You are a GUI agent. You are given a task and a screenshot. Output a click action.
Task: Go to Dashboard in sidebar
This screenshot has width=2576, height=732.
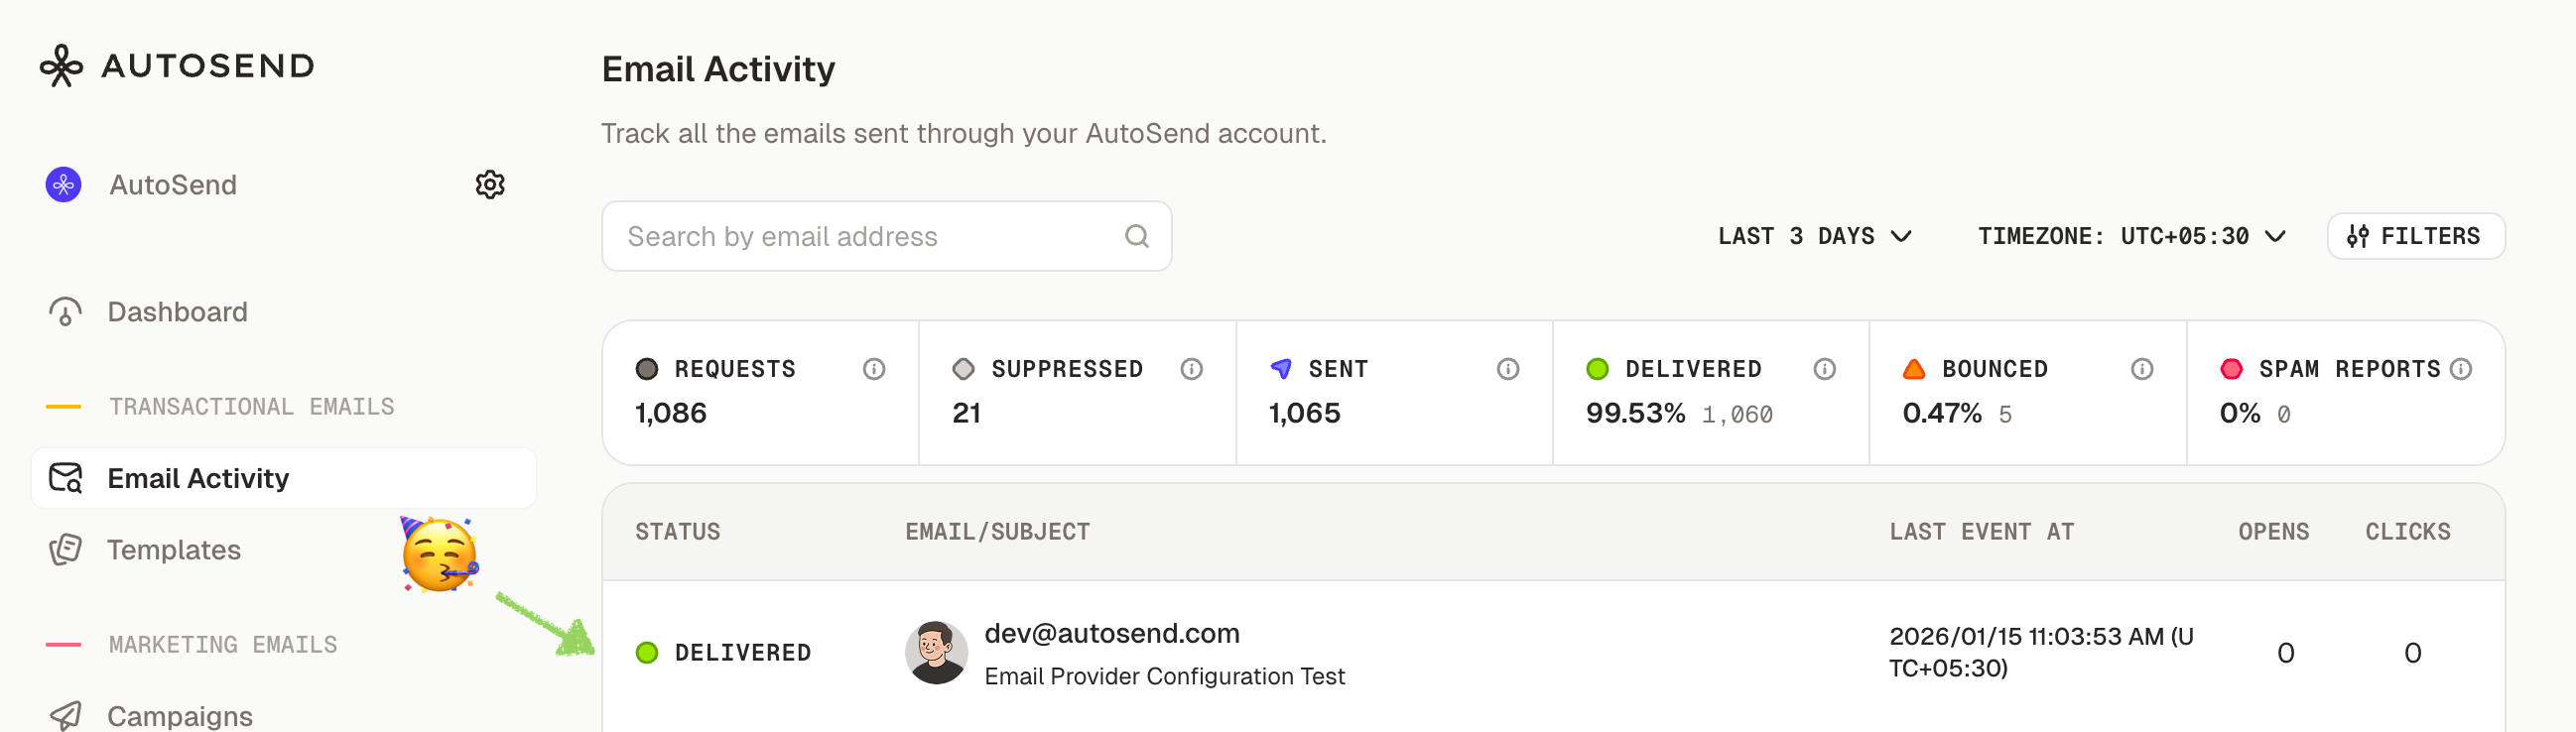177,312
